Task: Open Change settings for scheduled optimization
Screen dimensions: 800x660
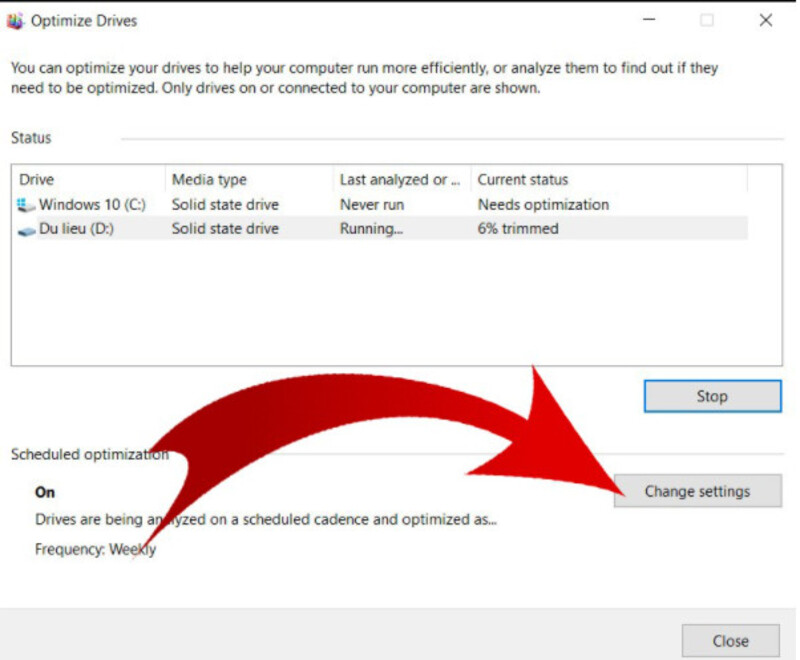Action: pyautogui.click(x=697, y=491)
